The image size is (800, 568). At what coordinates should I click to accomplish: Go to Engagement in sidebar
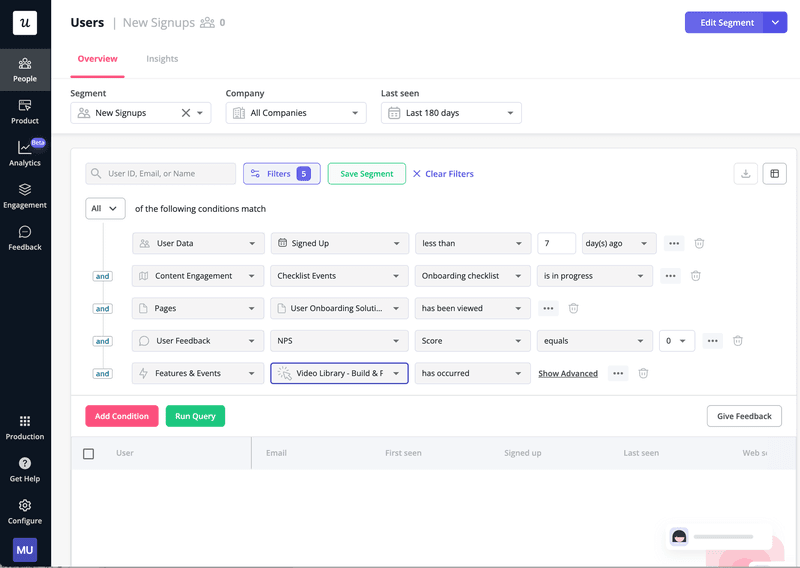[x=25, y=195]
